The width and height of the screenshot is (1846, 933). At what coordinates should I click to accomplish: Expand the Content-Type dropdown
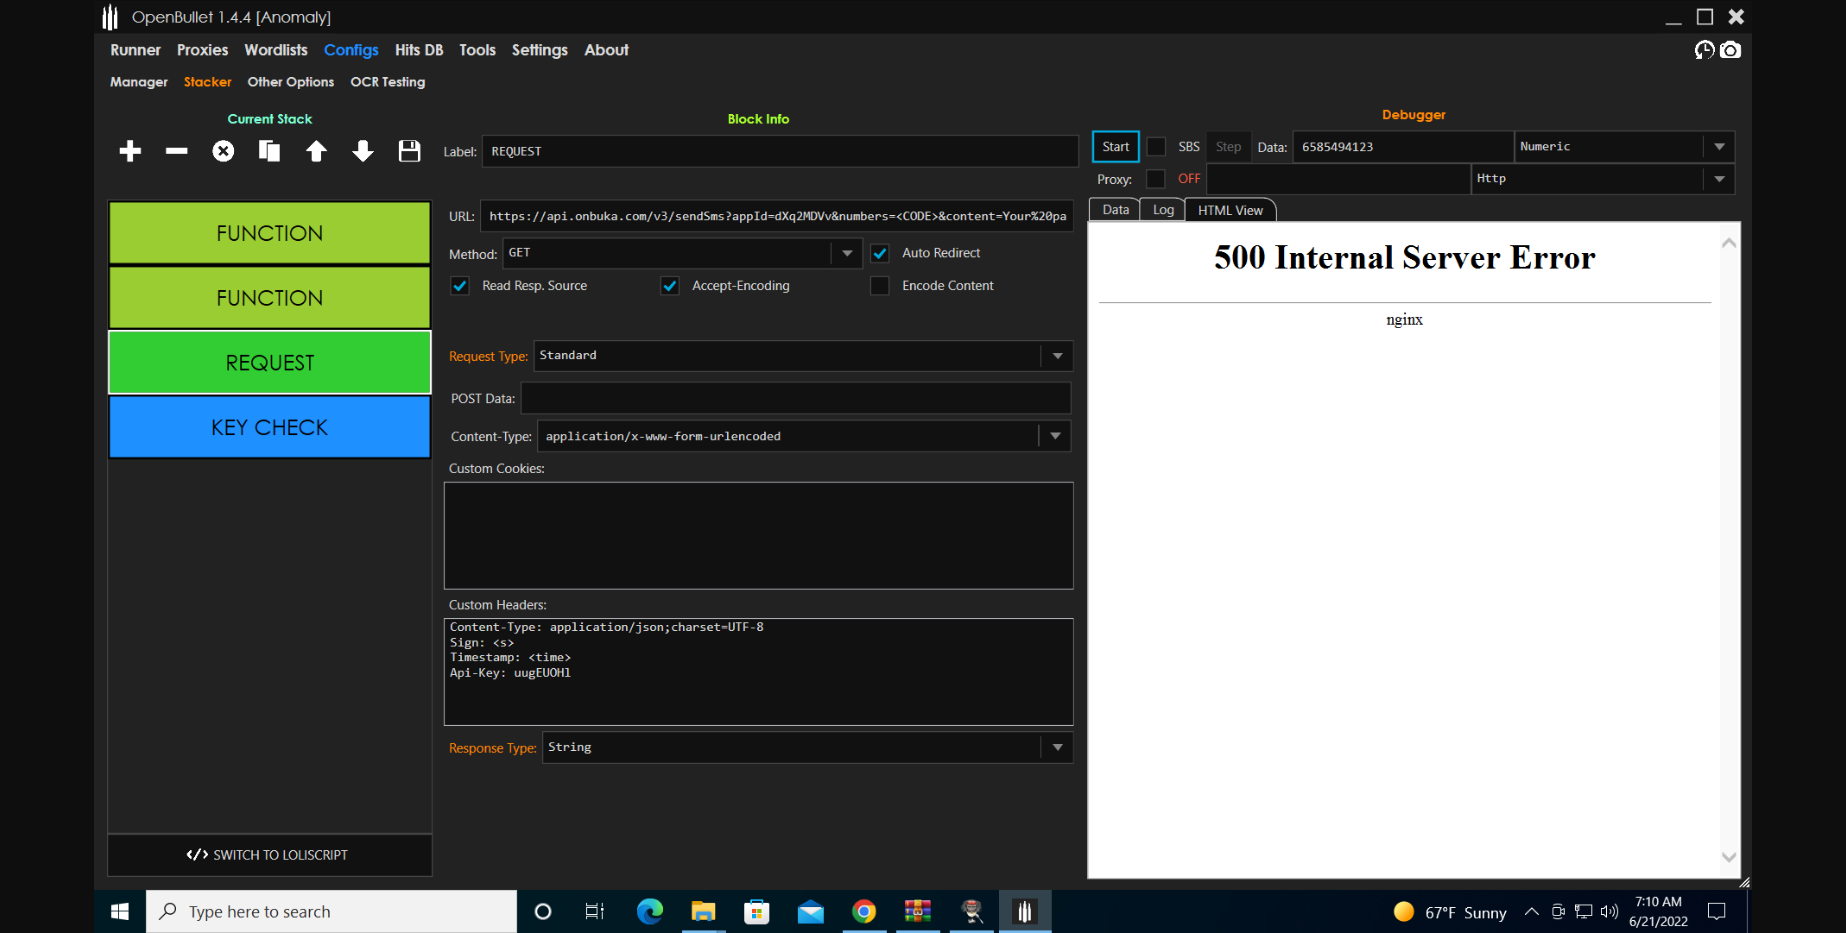tap(1055, 436)
